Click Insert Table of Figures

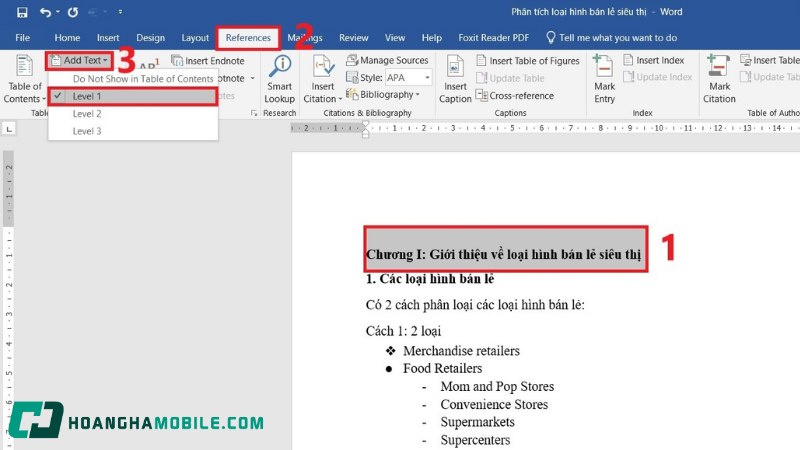(533, 61)
